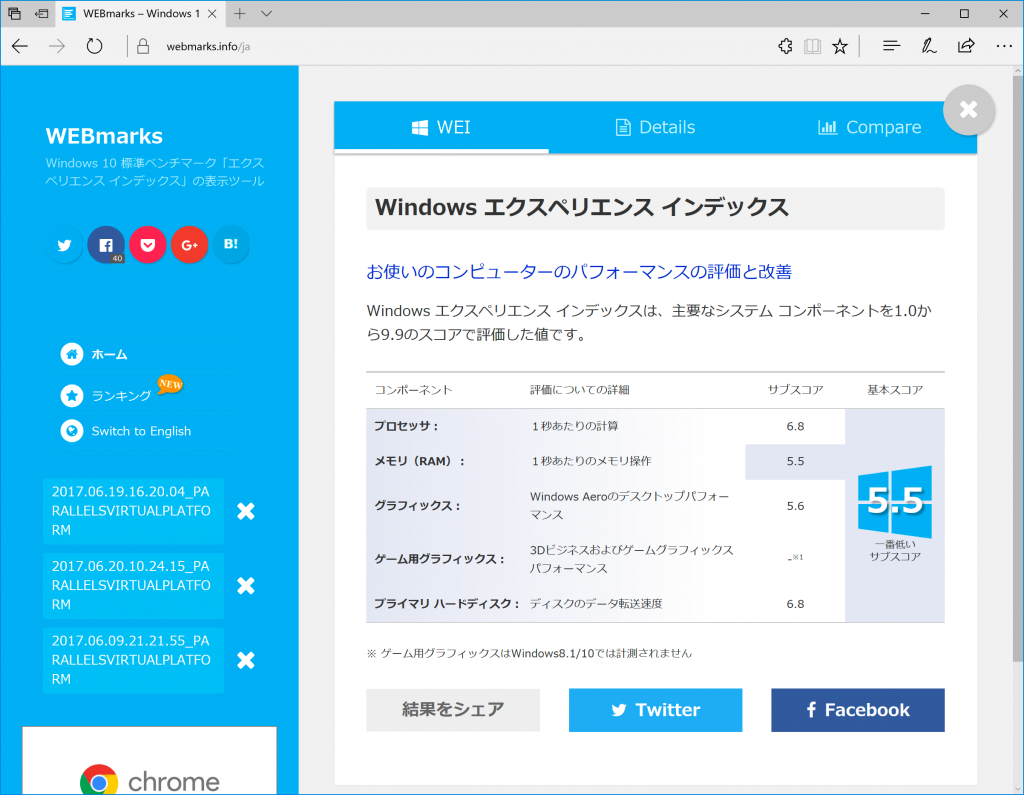Select the プロセッサ row label
Viewport: 1024px width, 795px height.
click(406, 426)
